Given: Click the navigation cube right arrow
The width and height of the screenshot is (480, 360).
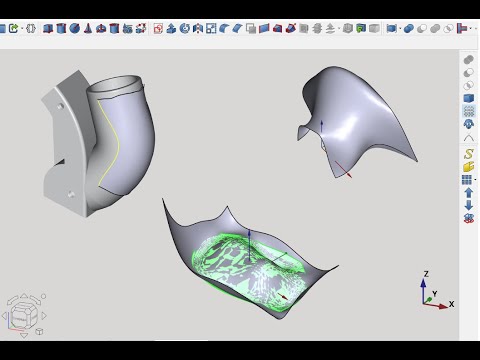Looking at the screenshot, I should pyautogui.click(x=44, y=315).
